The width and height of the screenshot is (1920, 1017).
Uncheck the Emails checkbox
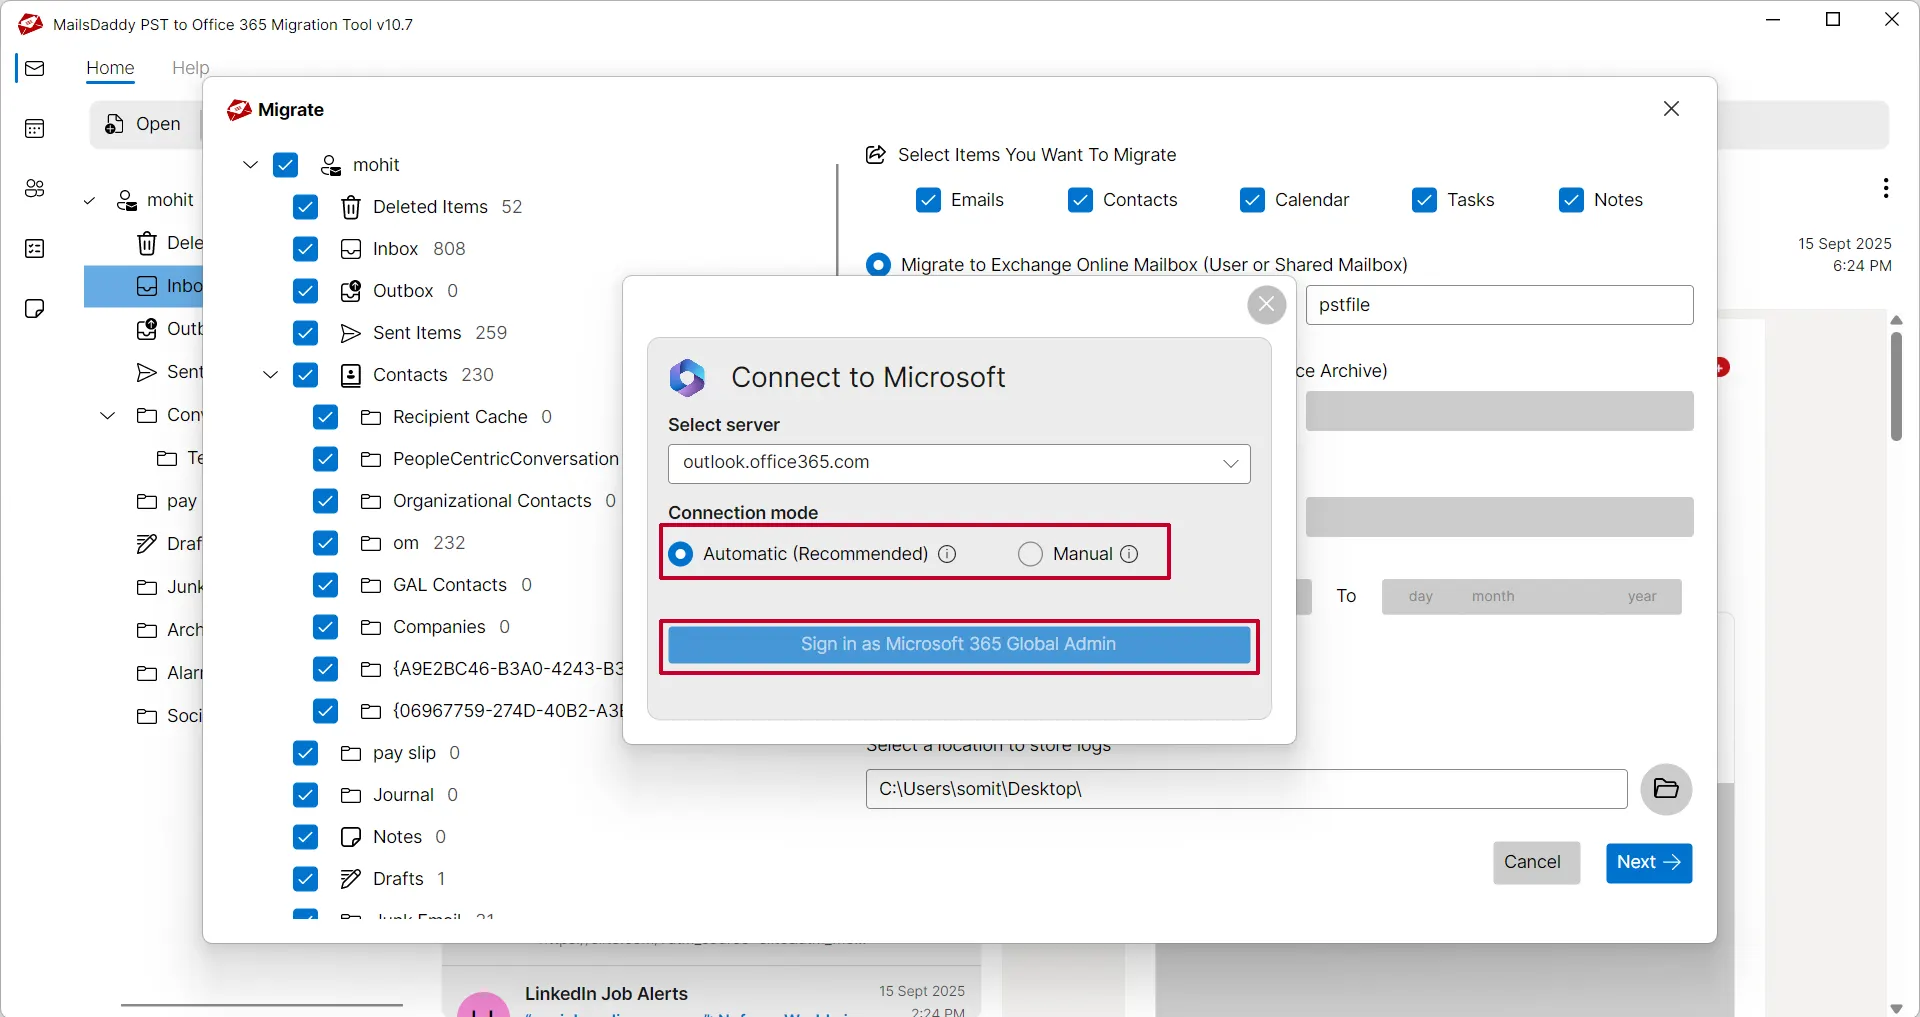[928, 200]
